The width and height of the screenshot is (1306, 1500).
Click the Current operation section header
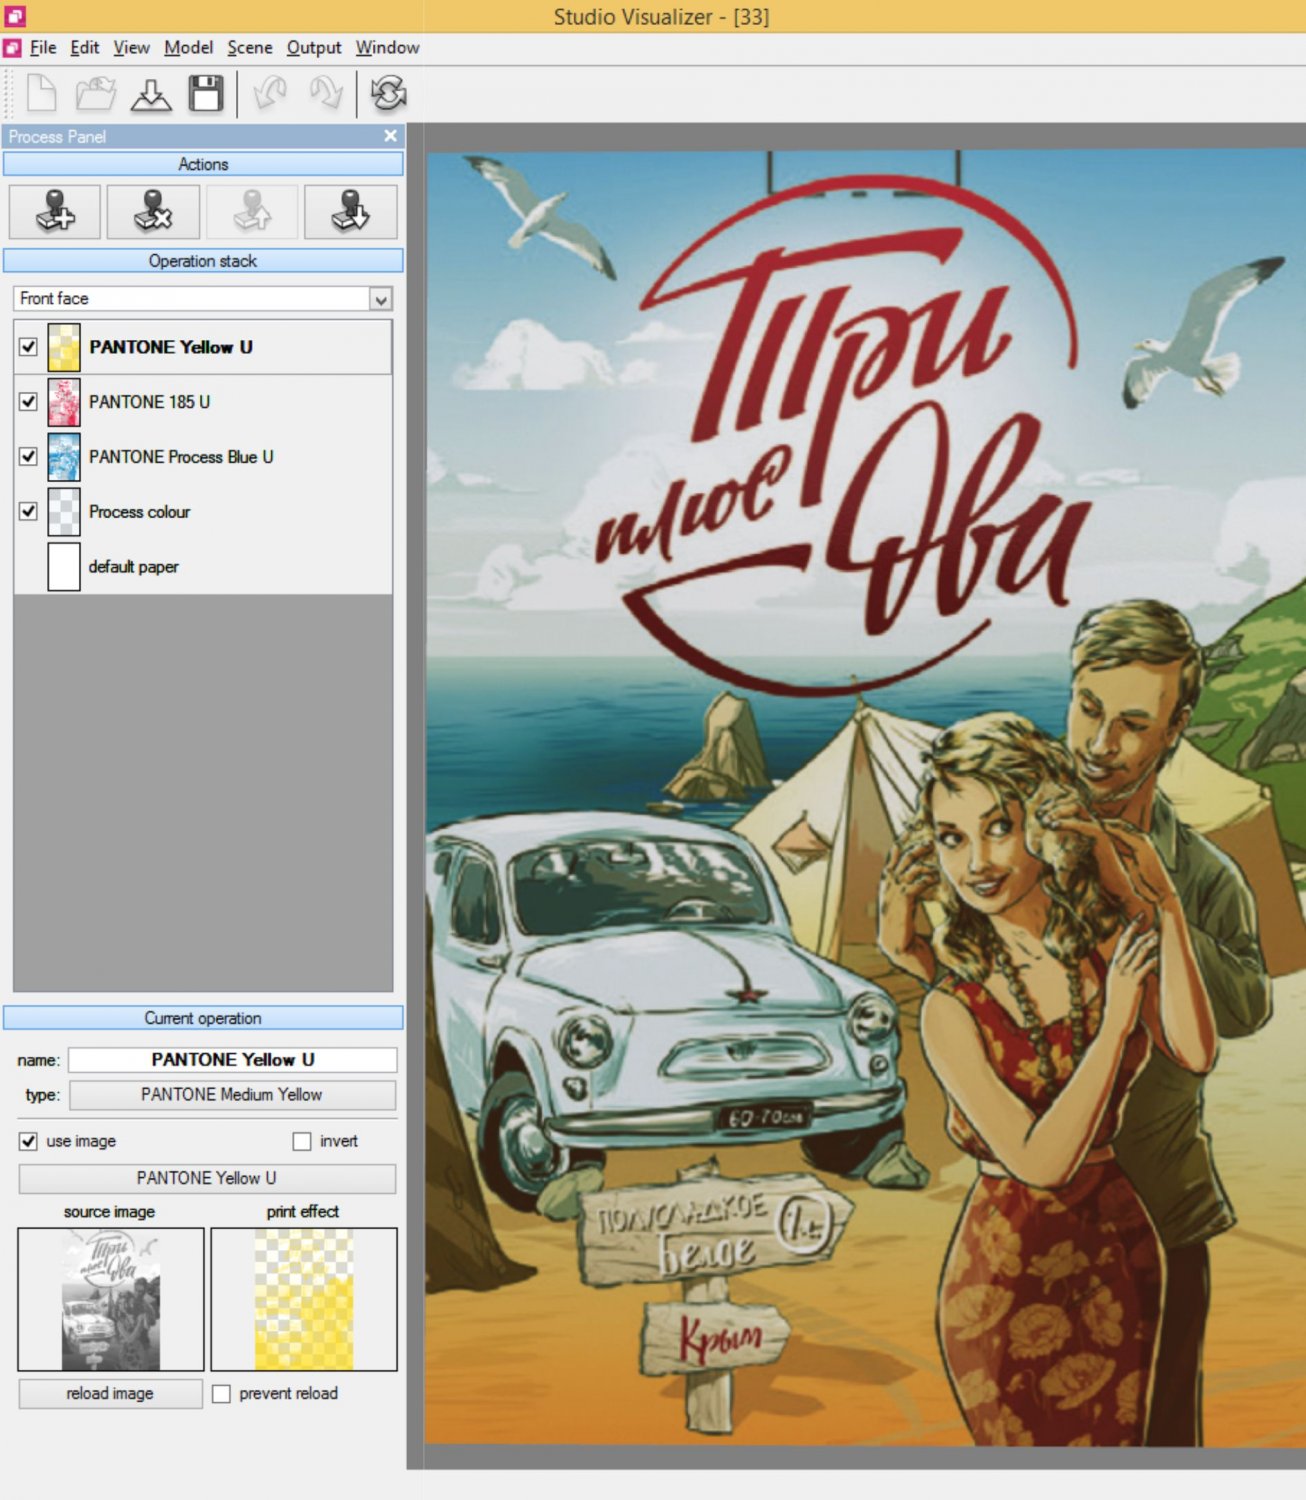pos(203,1018)
